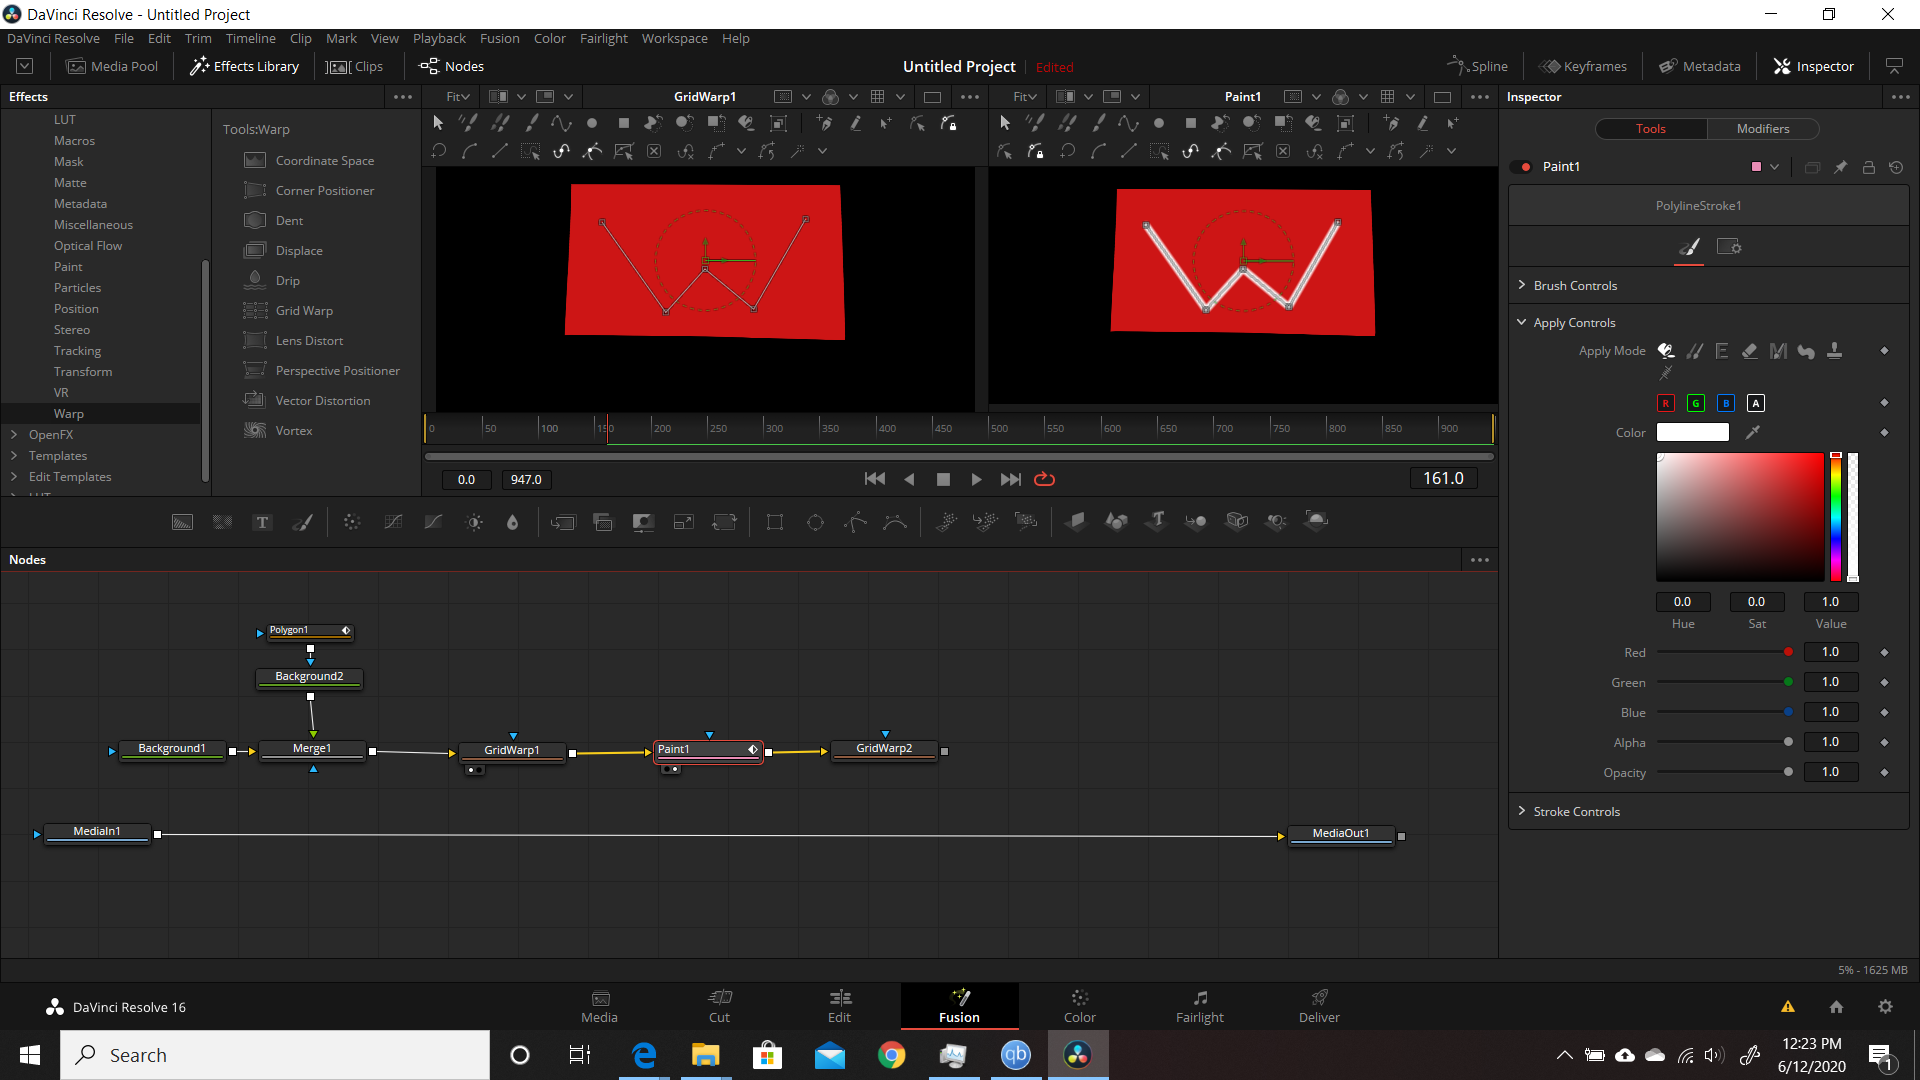1920x1080 pixels.
Task: Add a Text 3D node from toolbar
Action: [1157, 521]
